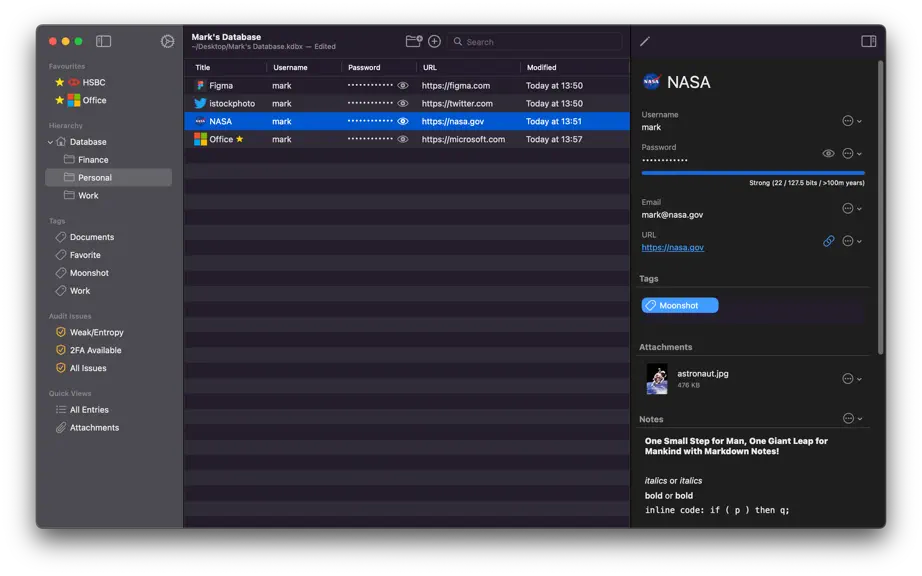Image resolution: width=922 pixels, height=576 pixels.
Task: Open the Notes options dropdown
Action: 852,418
